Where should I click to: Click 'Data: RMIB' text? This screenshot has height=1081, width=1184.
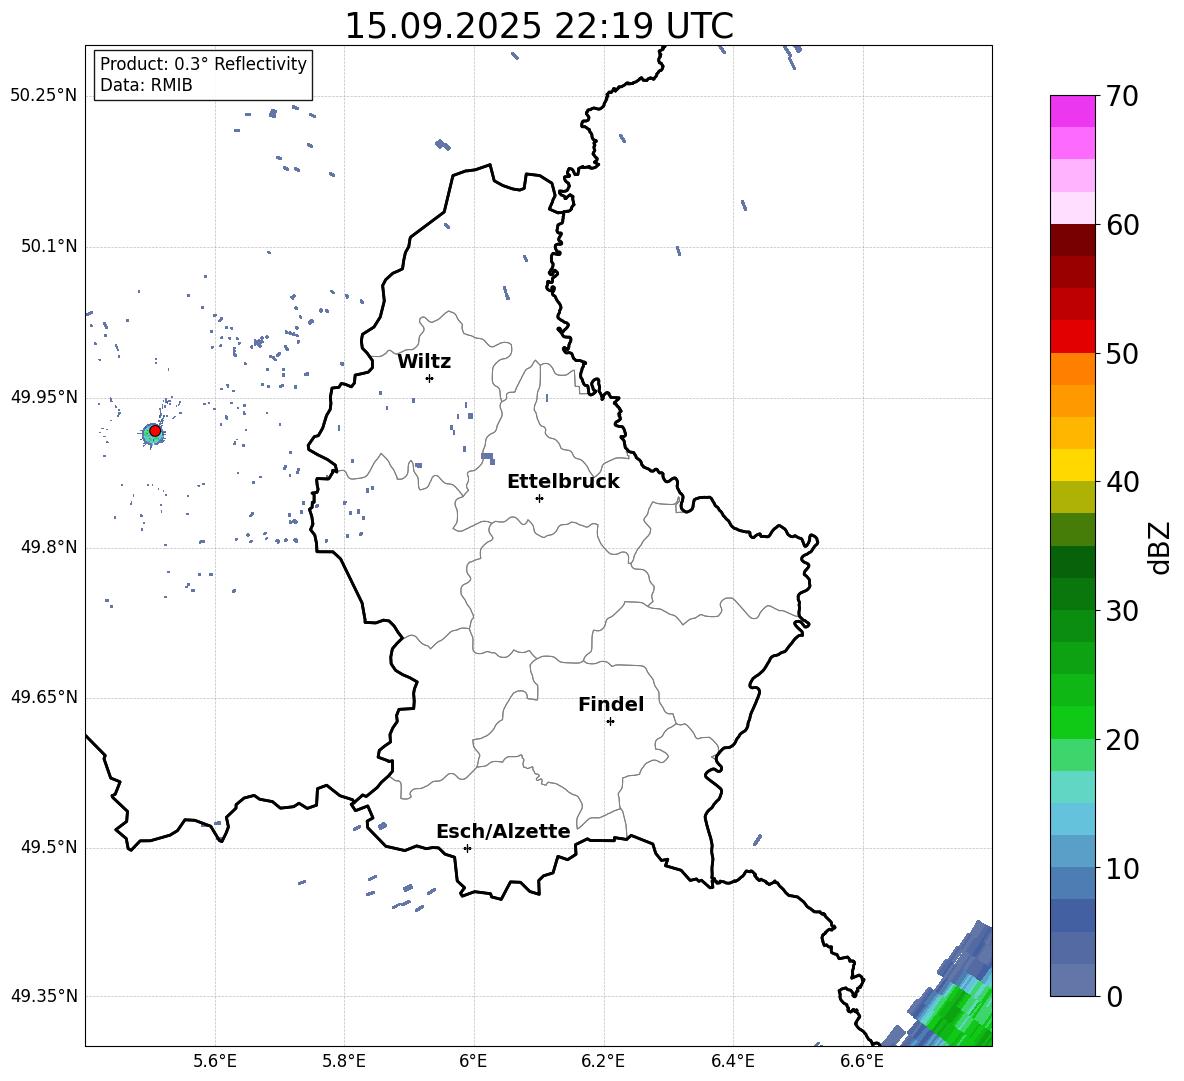pyautogui.click(x=146, y=85)
